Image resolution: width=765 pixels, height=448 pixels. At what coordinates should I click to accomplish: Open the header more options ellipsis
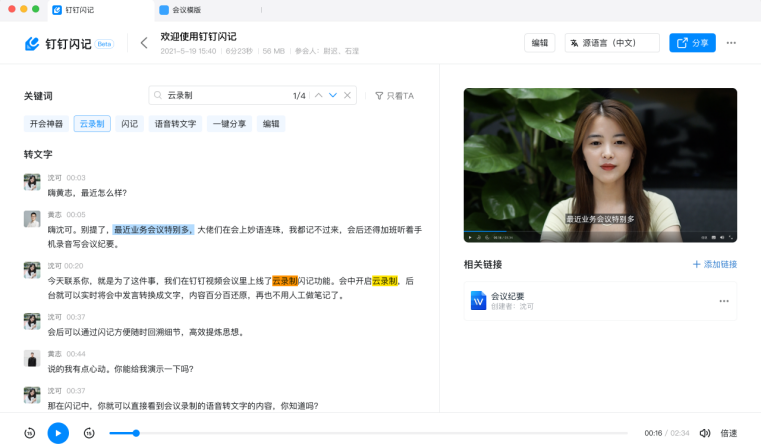pyautogui.click(x=731, y=43)
